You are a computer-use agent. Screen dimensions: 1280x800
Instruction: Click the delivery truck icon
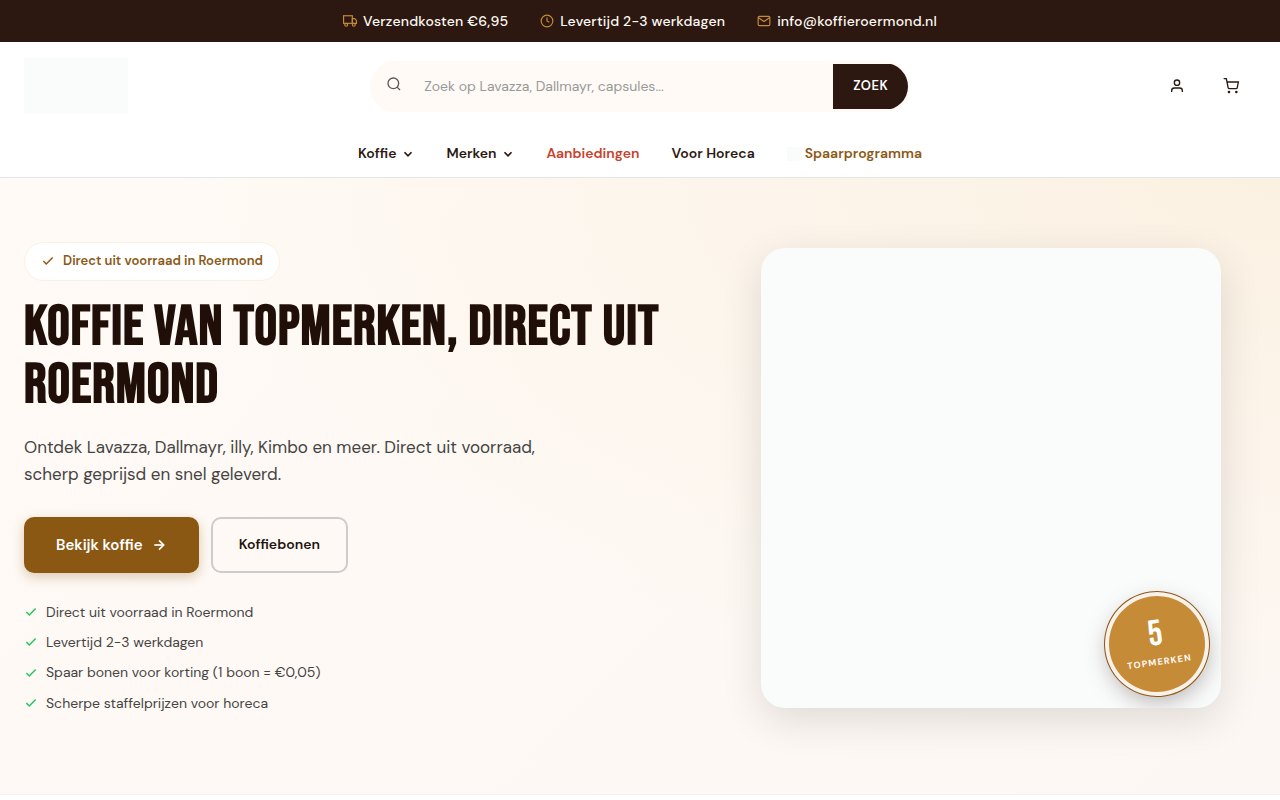(x=350, y=21)
